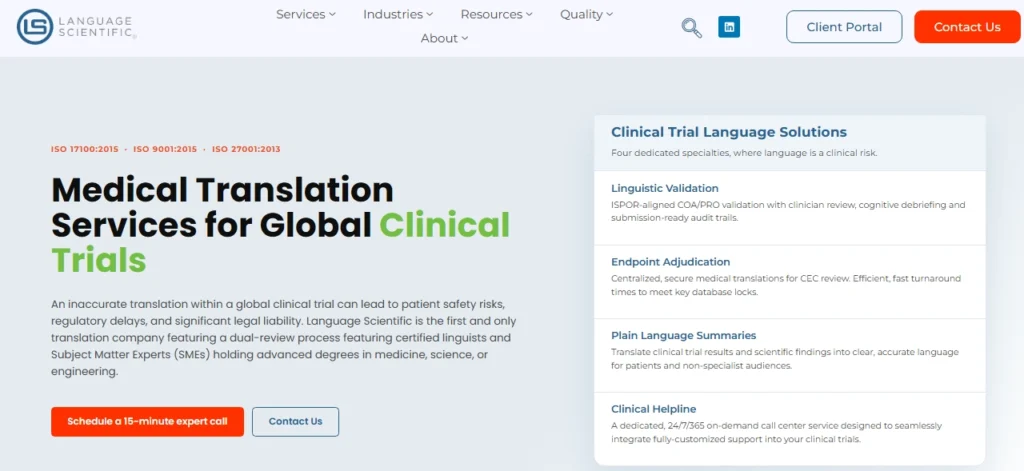
Task: Open the Endpoint Adjudication link
Action: (x=671, y=262)
